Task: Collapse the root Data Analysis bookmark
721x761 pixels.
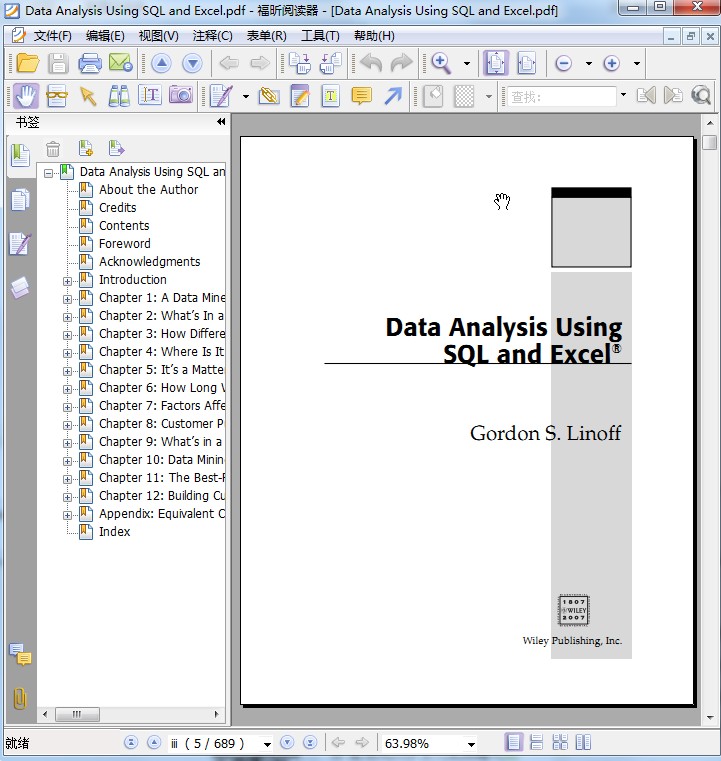Action: [48, 173]
